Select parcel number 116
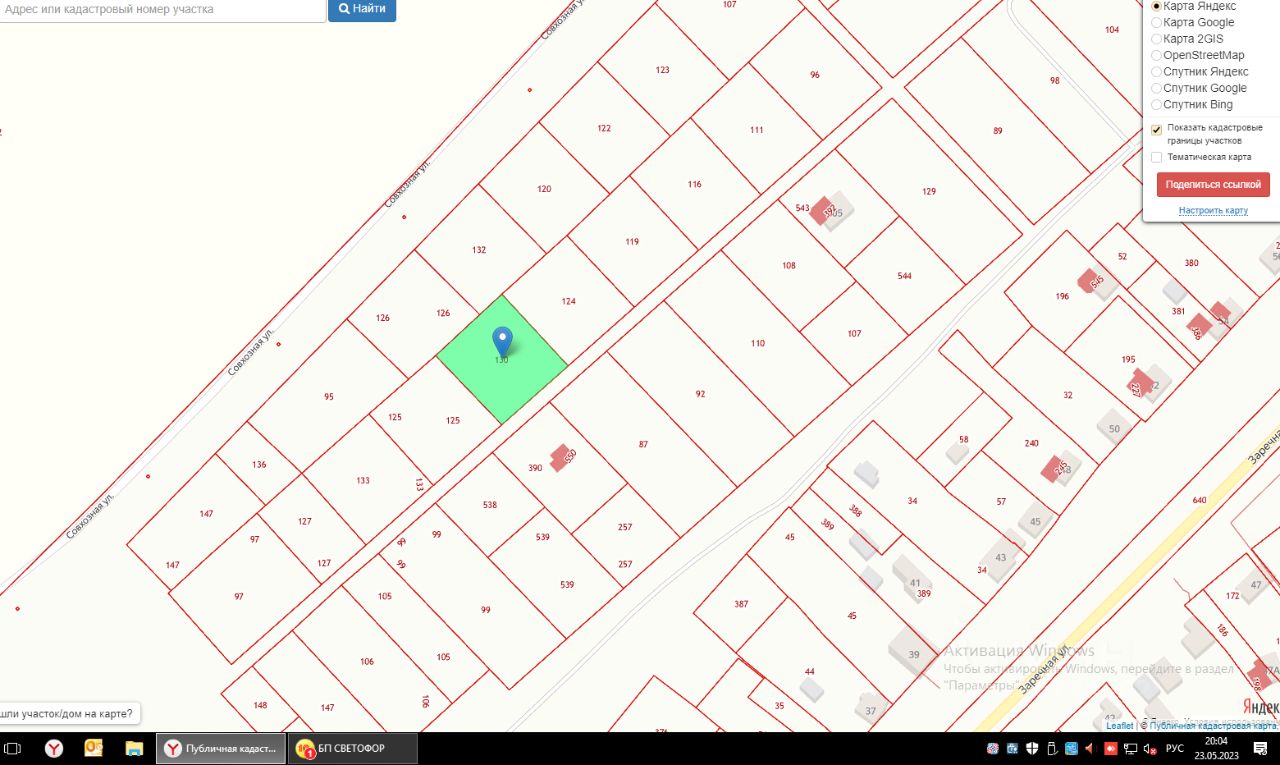 click(695, 184)
